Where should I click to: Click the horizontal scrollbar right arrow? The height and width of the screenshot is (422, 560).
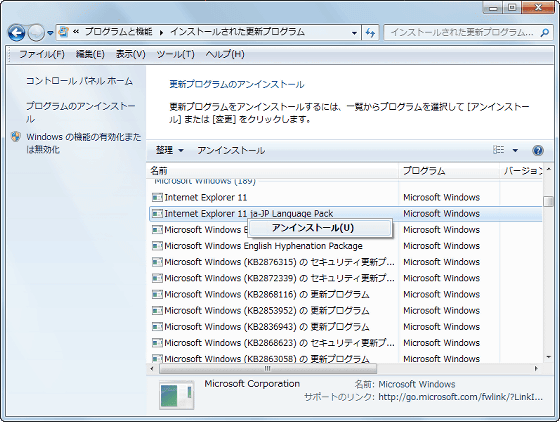536,369
